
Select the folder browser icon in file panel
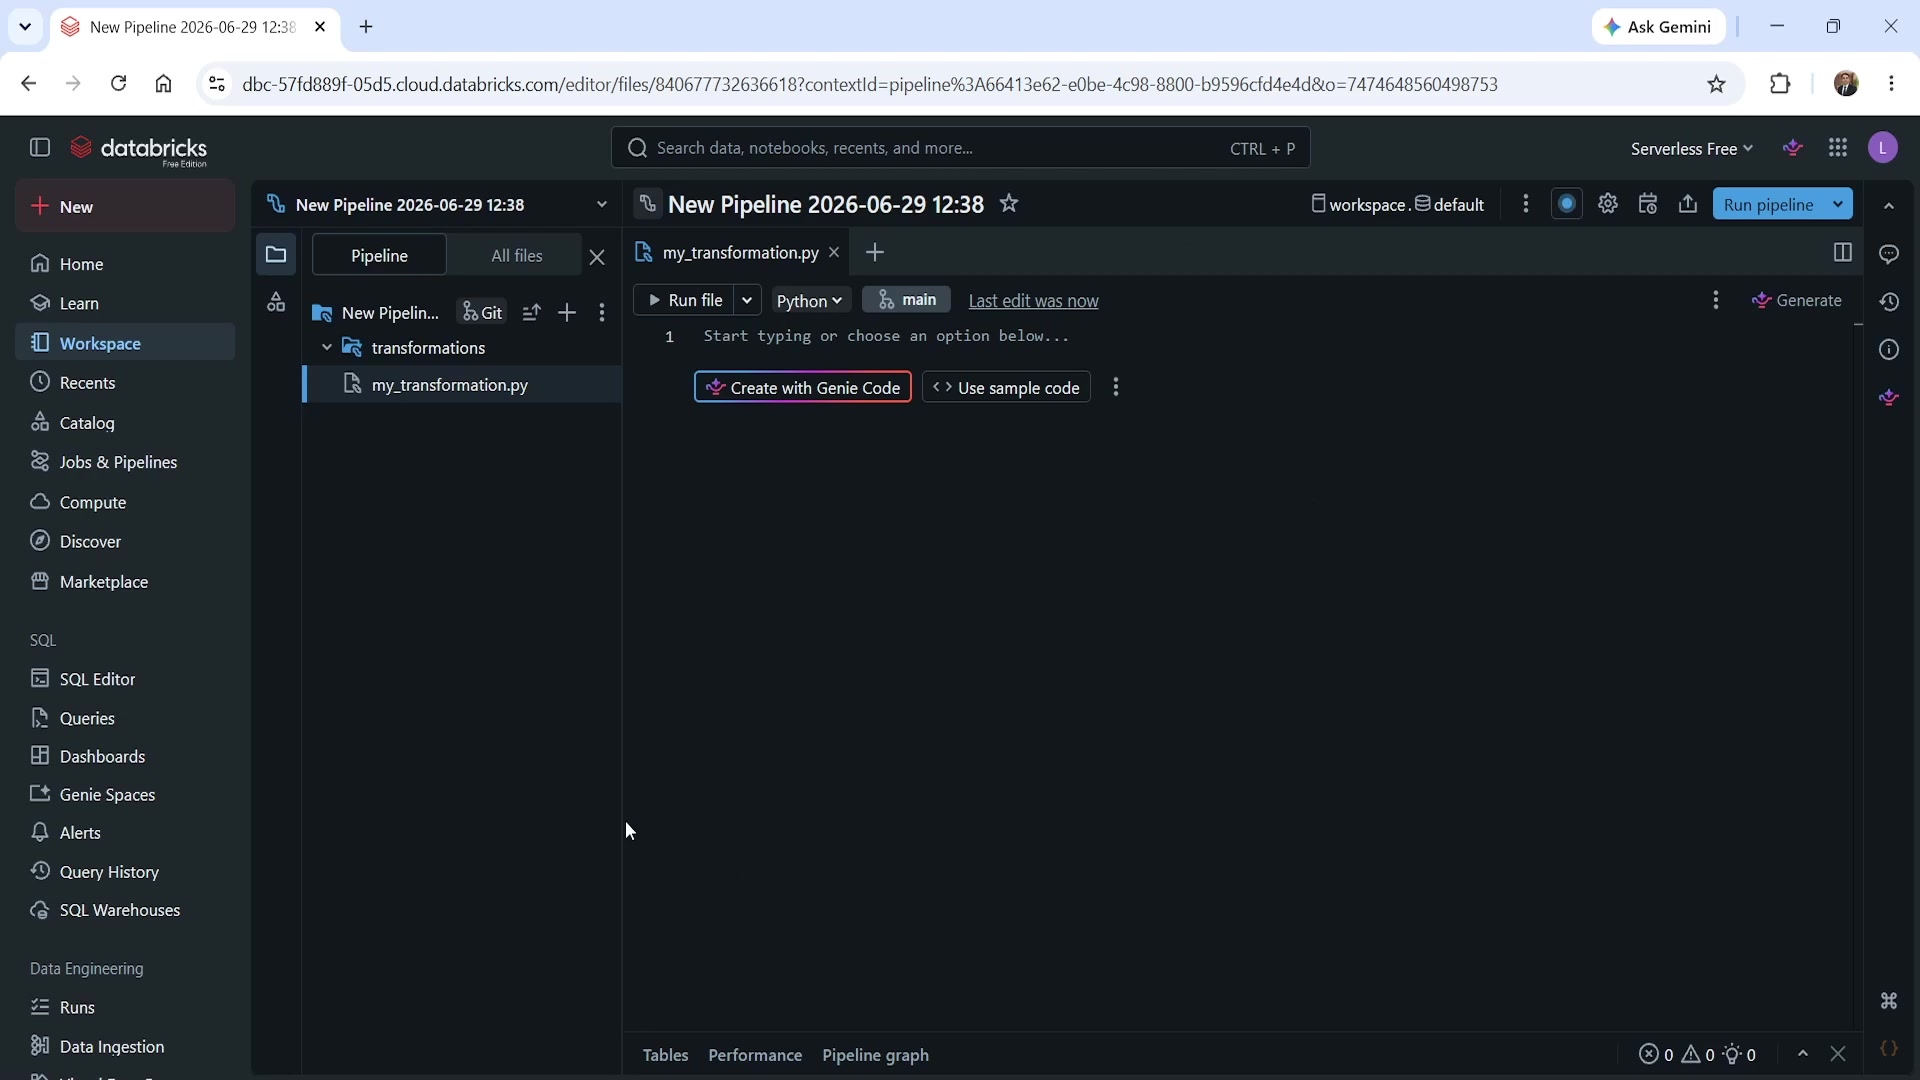276,255
